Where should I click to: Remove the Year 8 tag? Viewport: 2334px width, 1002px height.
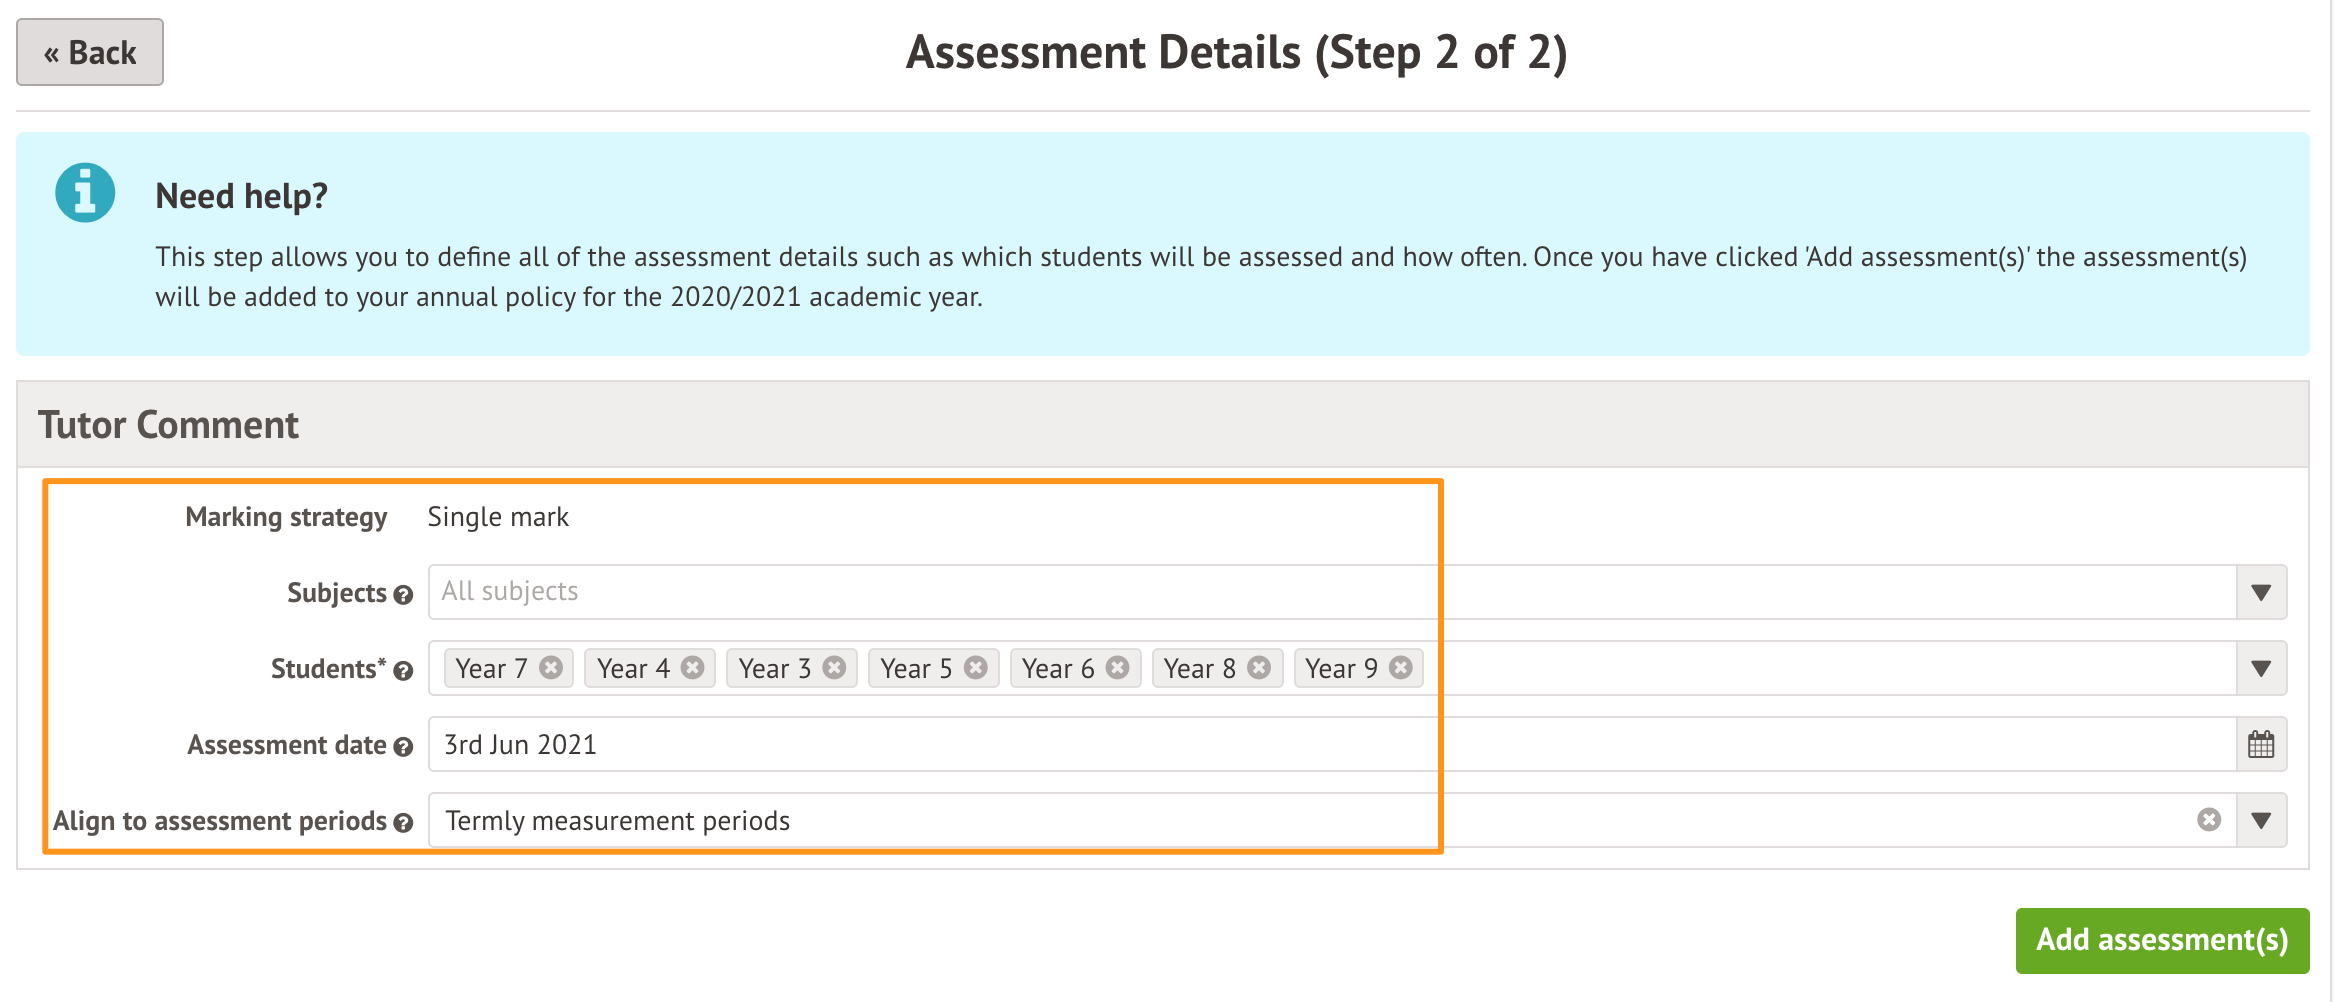[x=1260, y=667]
